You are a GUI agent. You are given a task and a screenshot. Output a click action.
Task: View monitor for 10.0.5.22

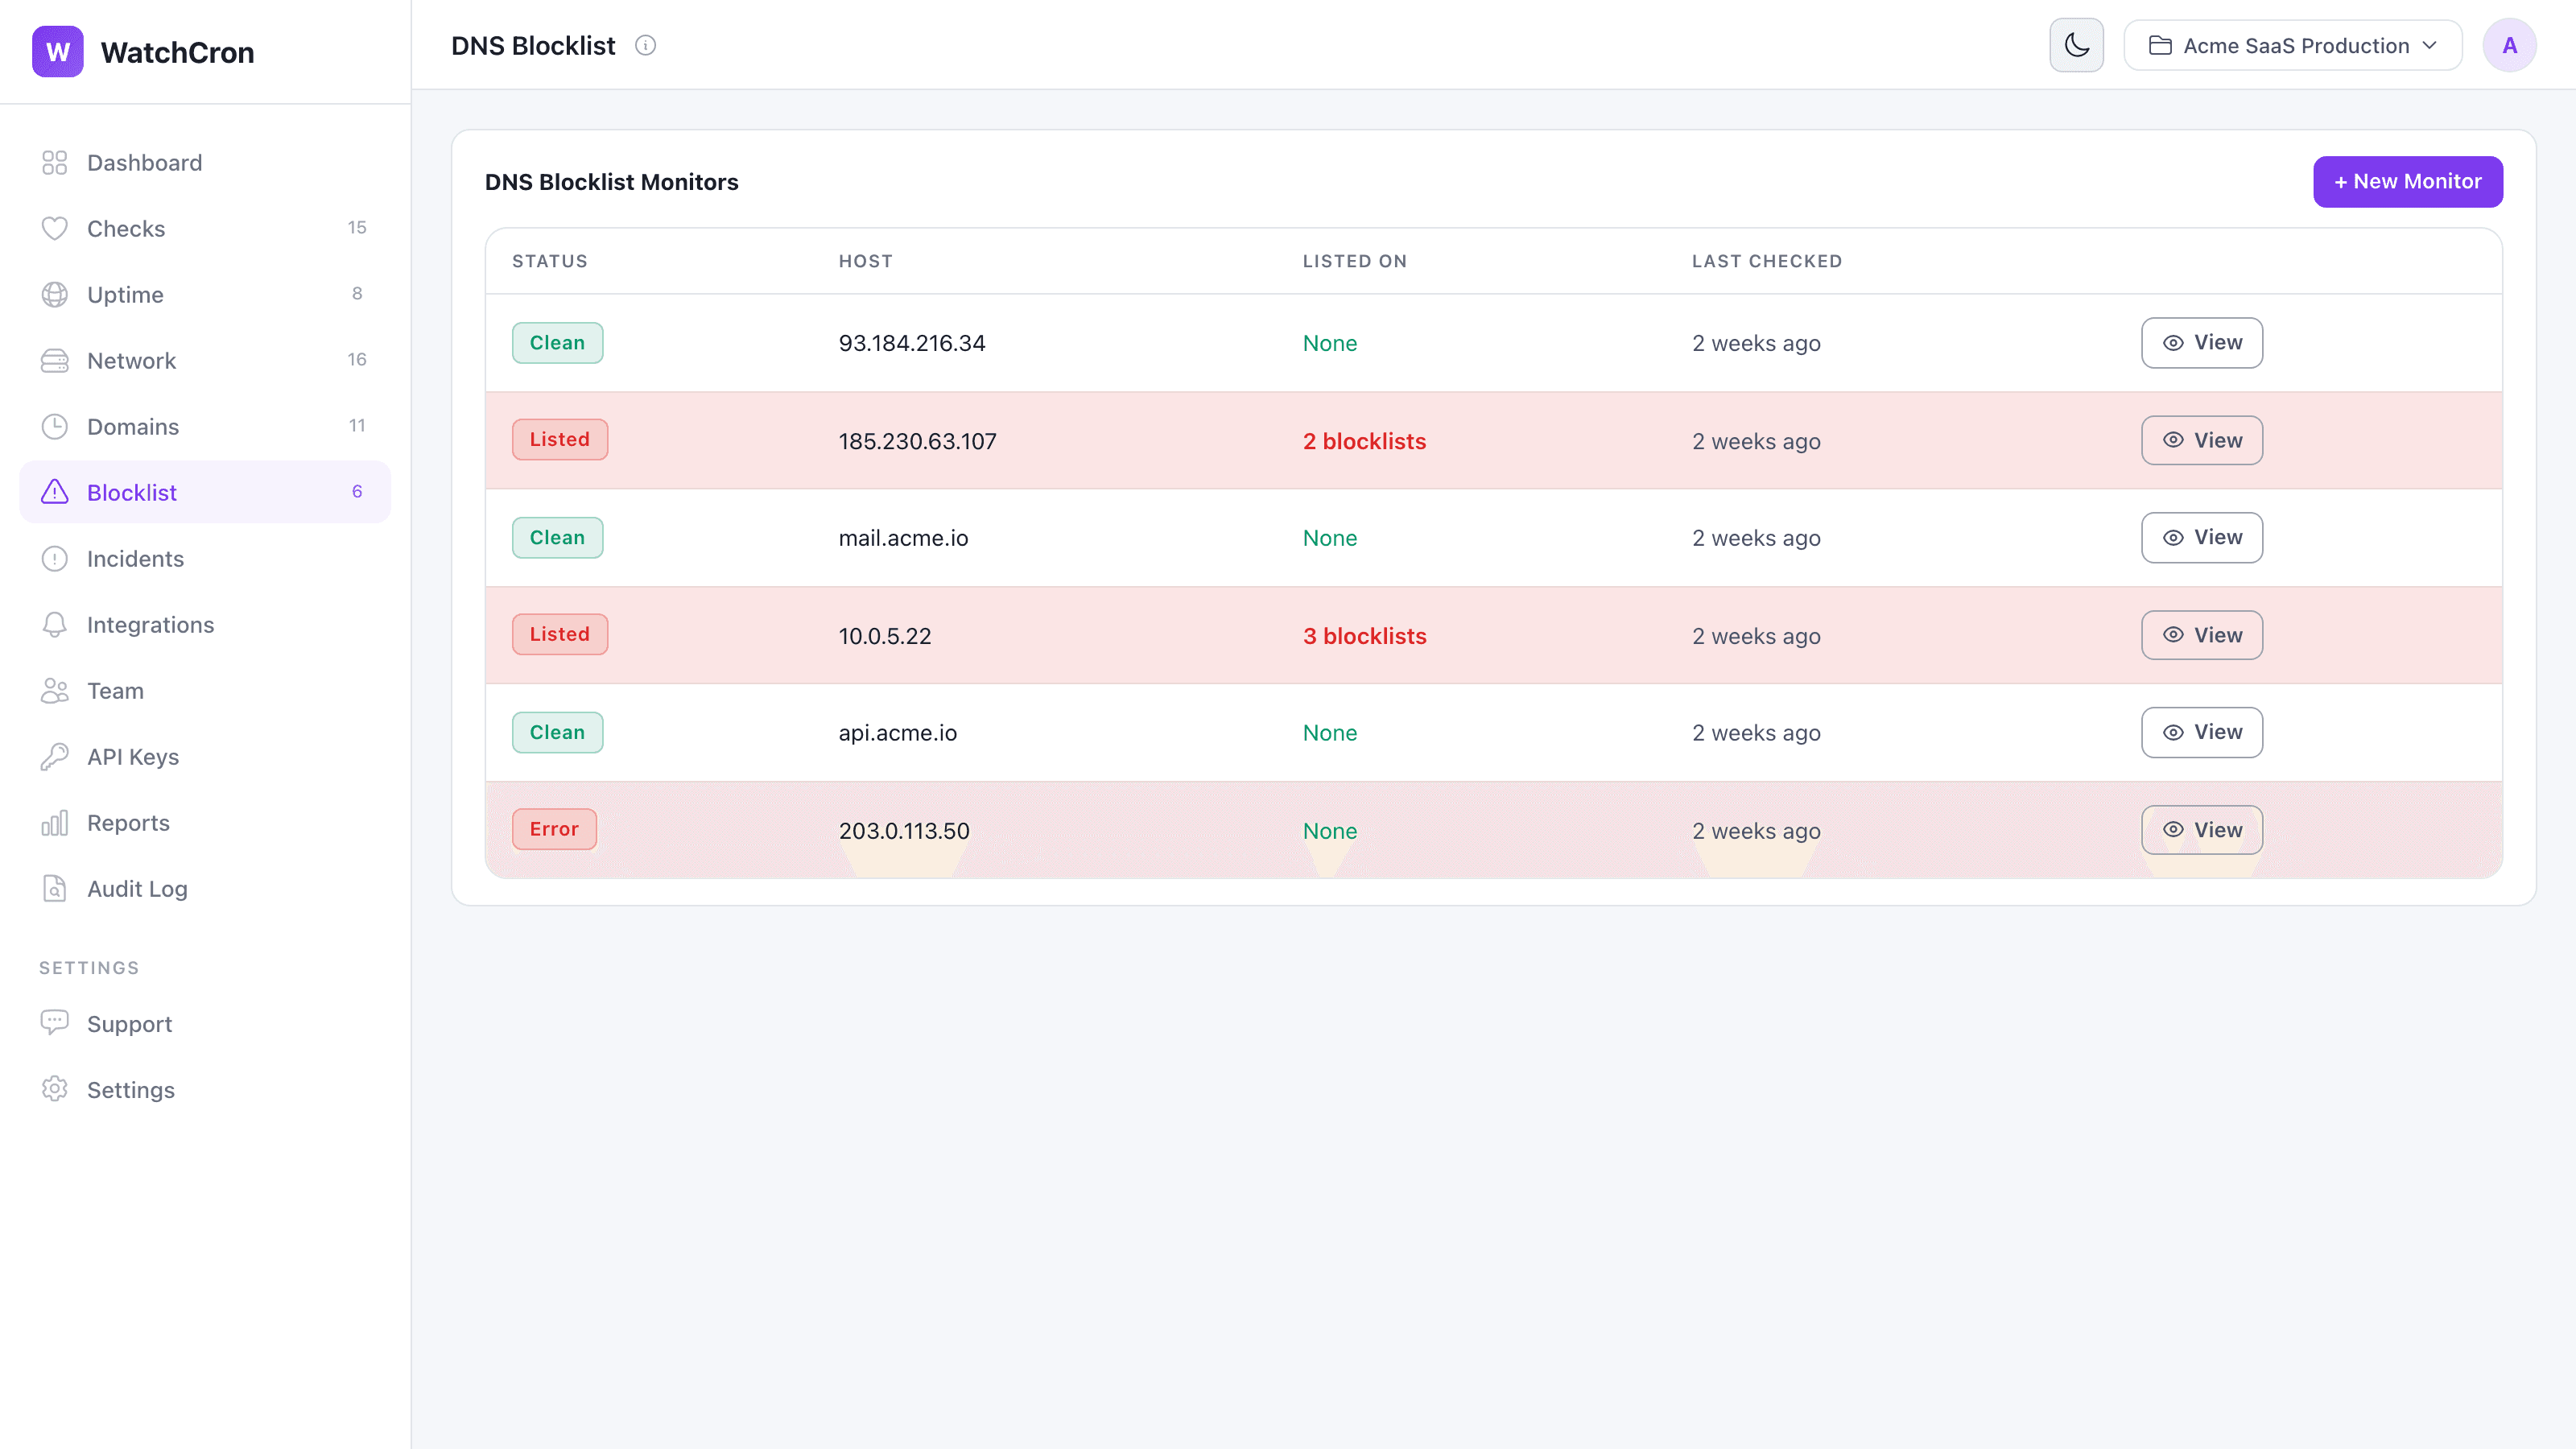click(2201, 635)
